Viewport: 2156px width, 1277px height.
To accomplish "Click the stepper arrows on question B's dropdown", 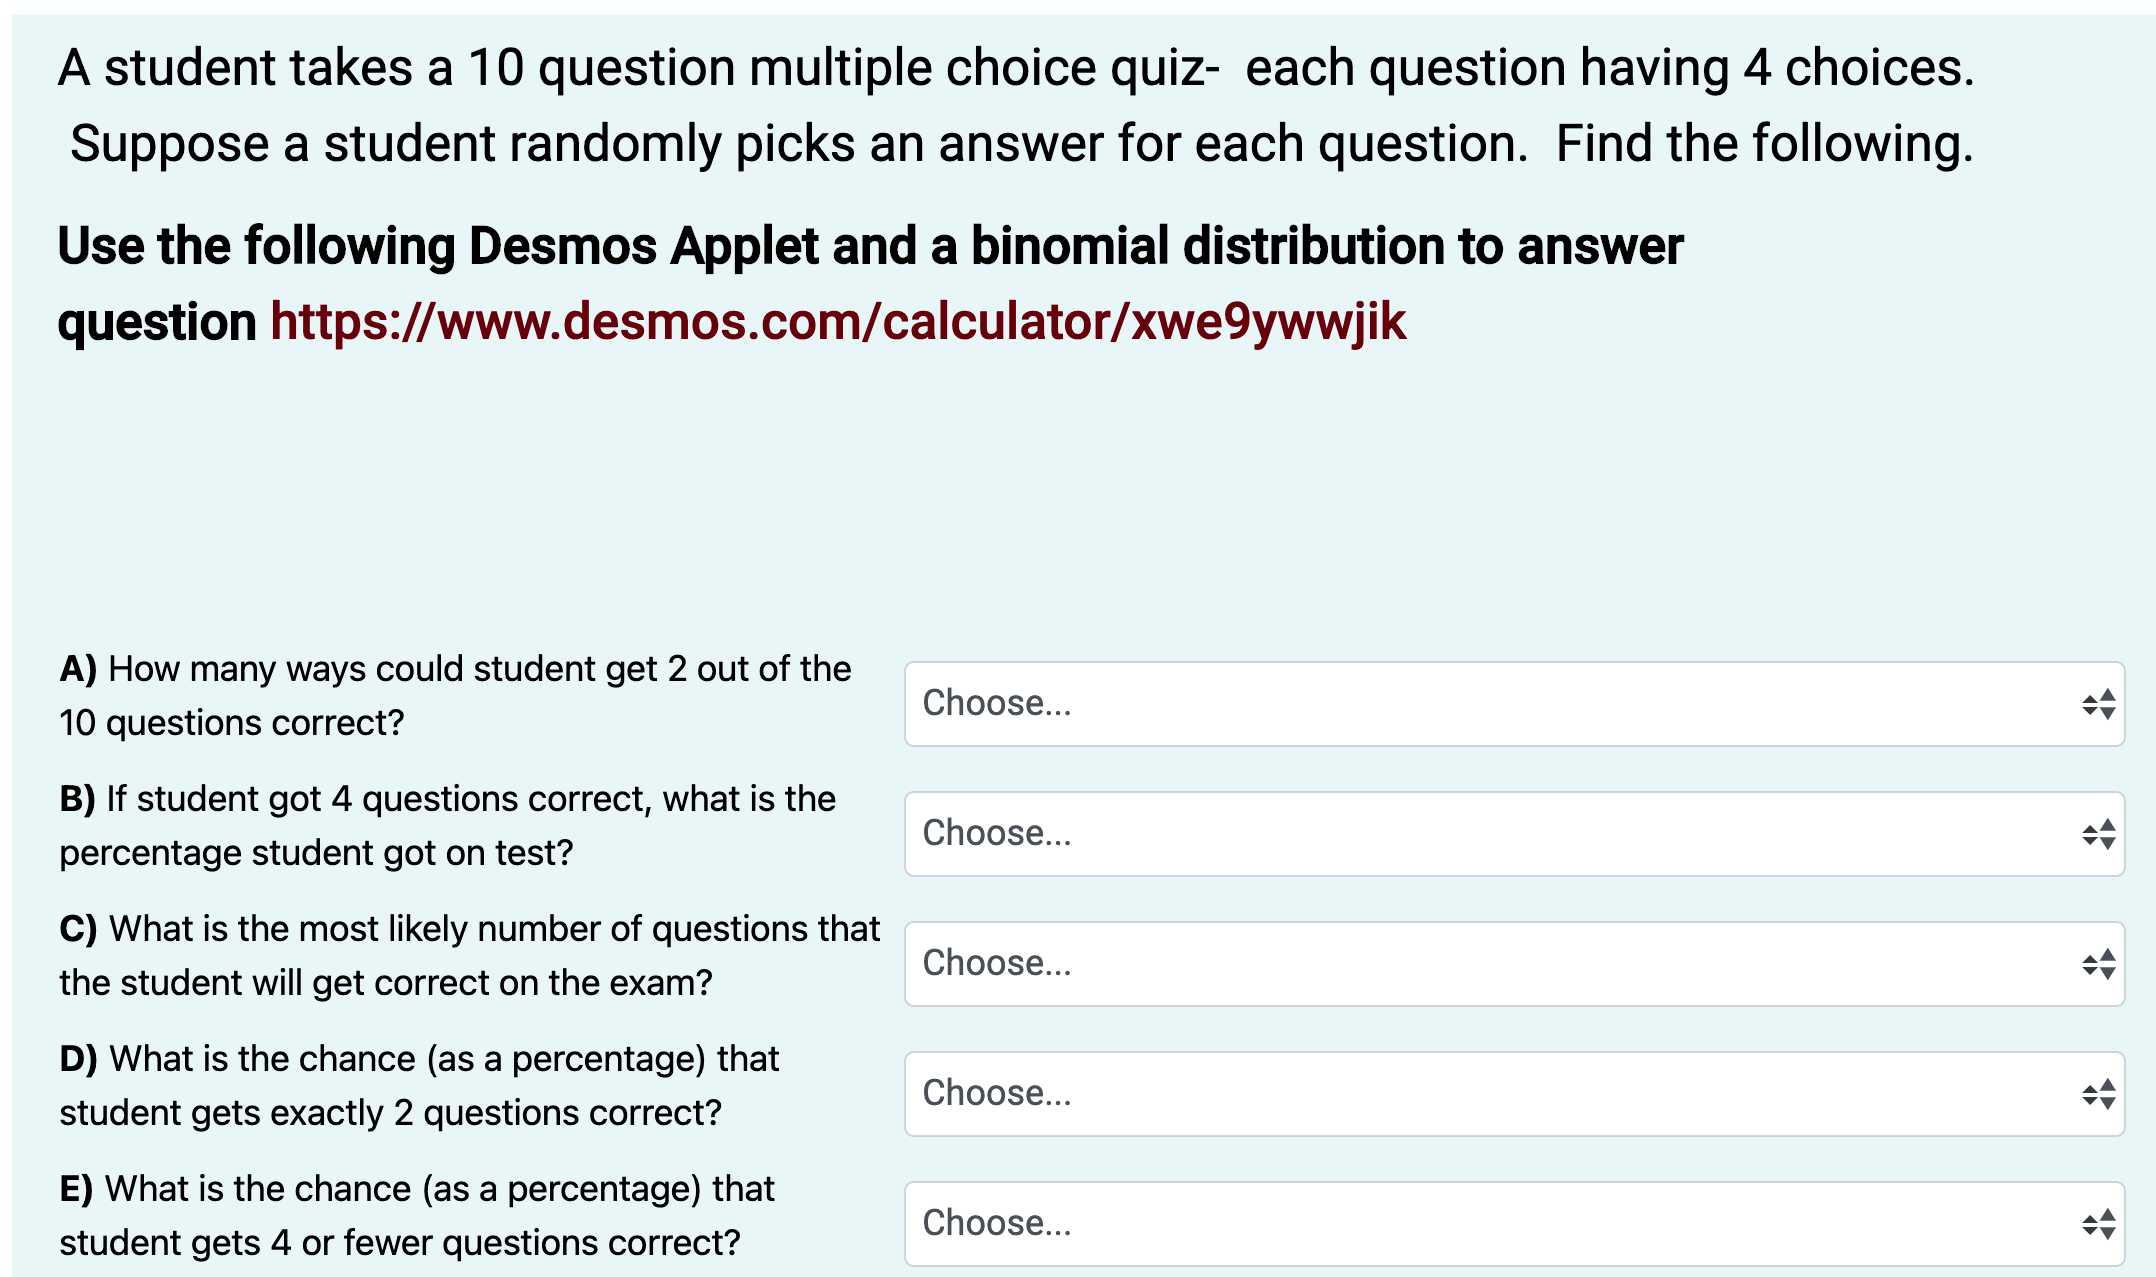I will 2098,834.
